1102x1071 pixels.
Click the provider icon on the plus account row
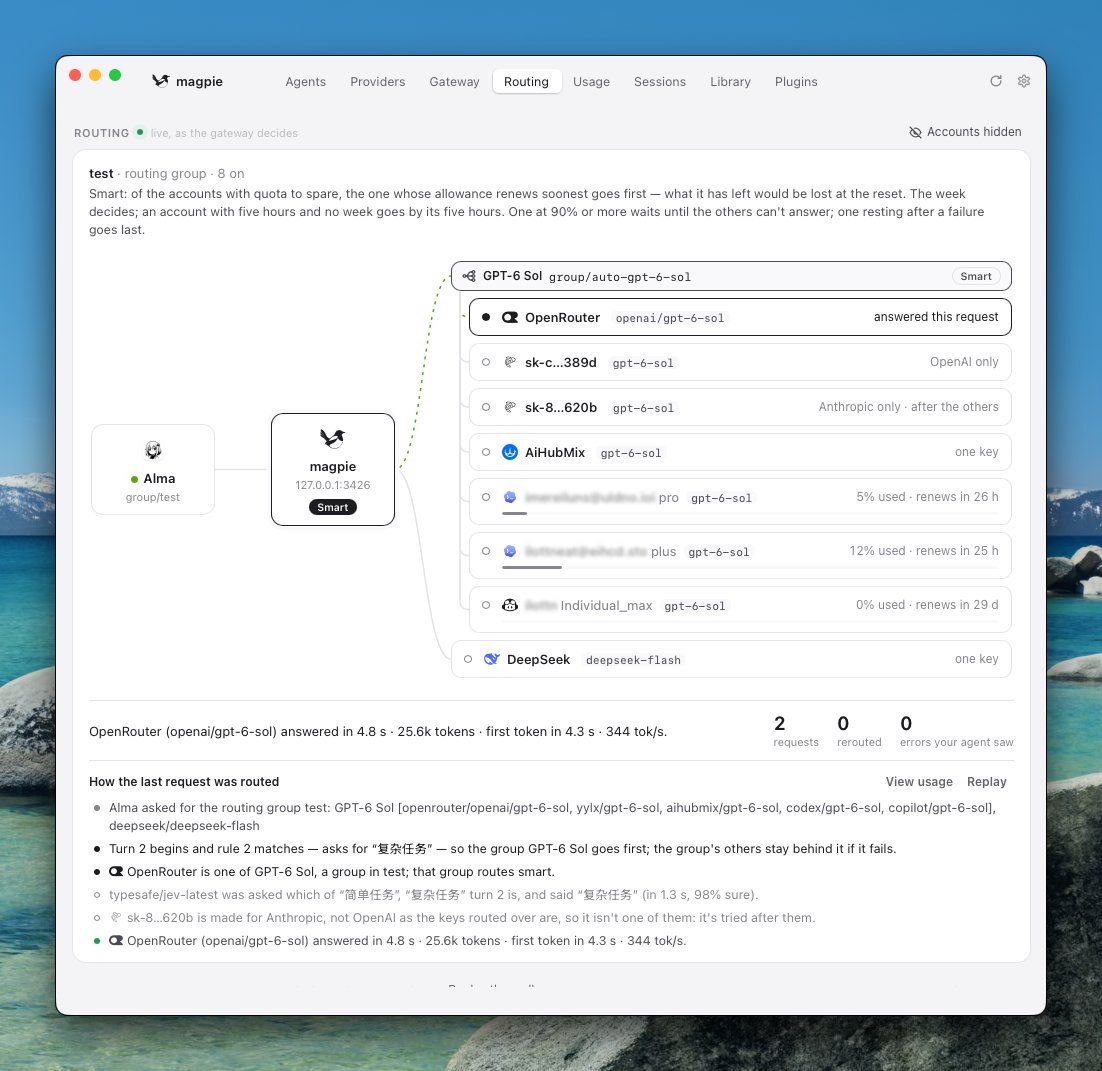click(x=510, y=551)
